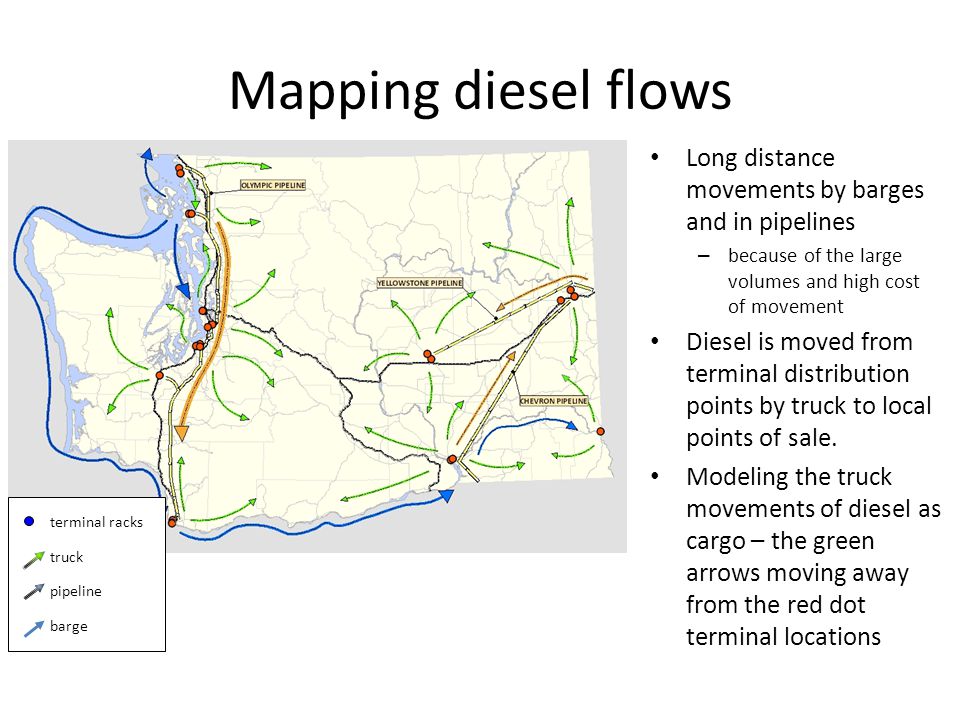
Task: Select the "CHEVRON PIPELINE" map label
Action: [x=554, y=400]
